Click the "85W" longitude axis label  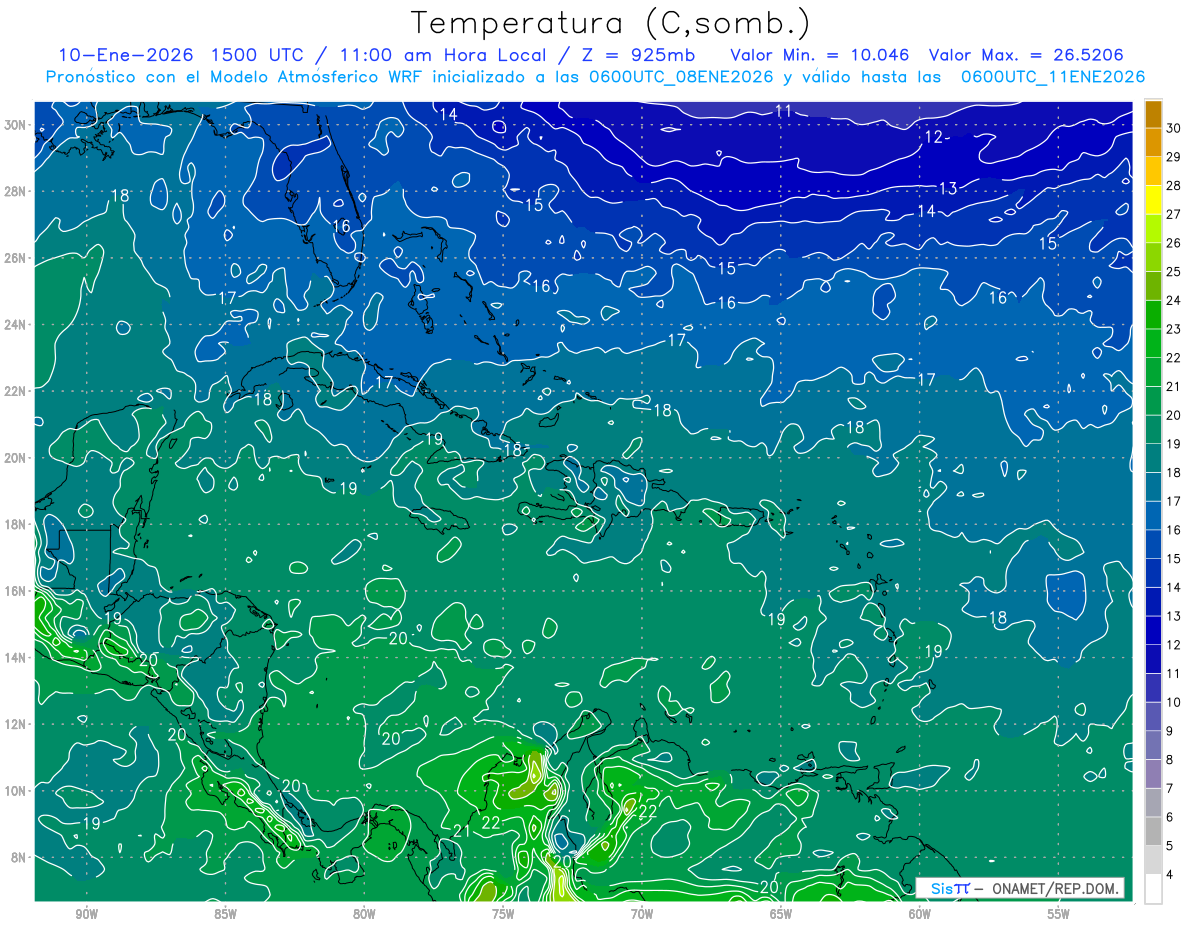(x=225, y=914)
